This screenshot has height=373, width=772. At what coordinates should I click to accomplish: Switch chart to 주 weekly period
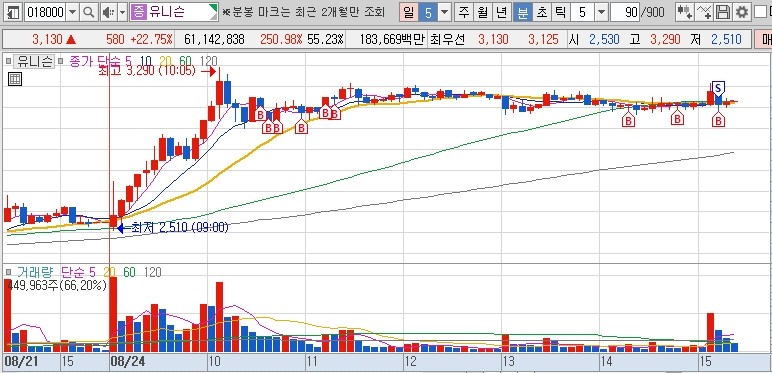point(463,13)
